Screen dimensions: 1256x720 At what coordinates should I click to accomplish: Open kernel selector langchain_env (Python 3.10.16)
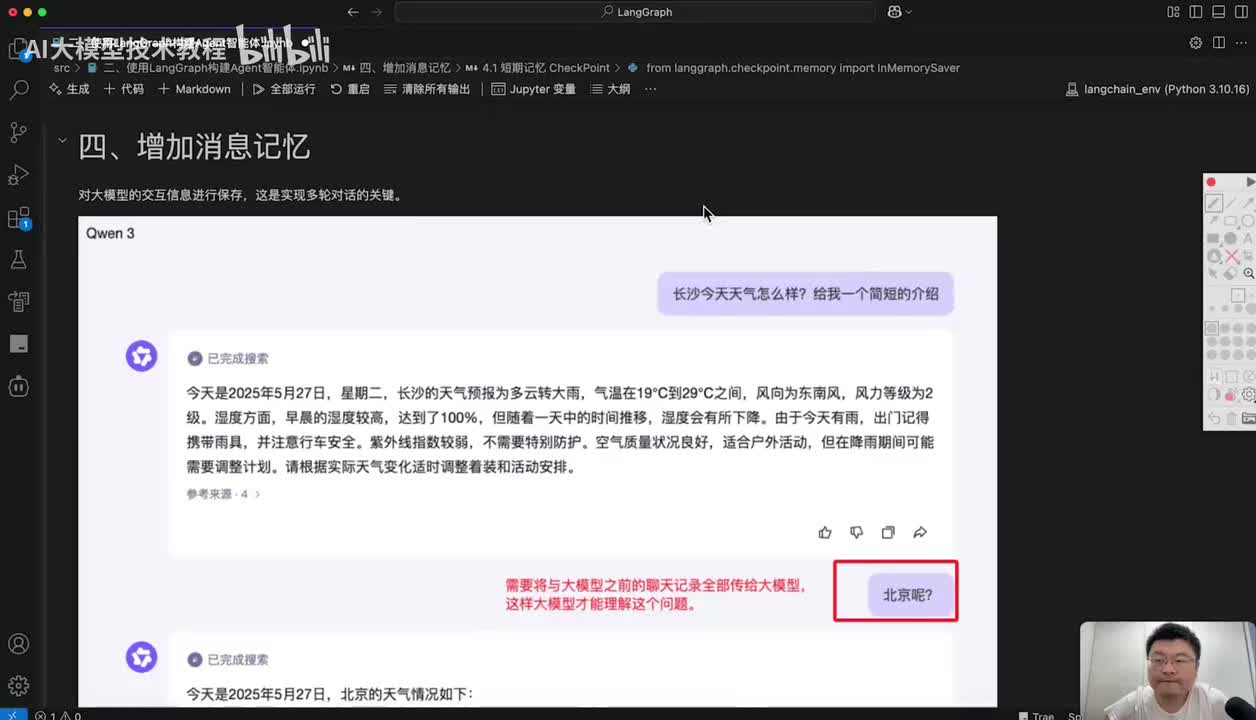click(x=1158, y=89)
